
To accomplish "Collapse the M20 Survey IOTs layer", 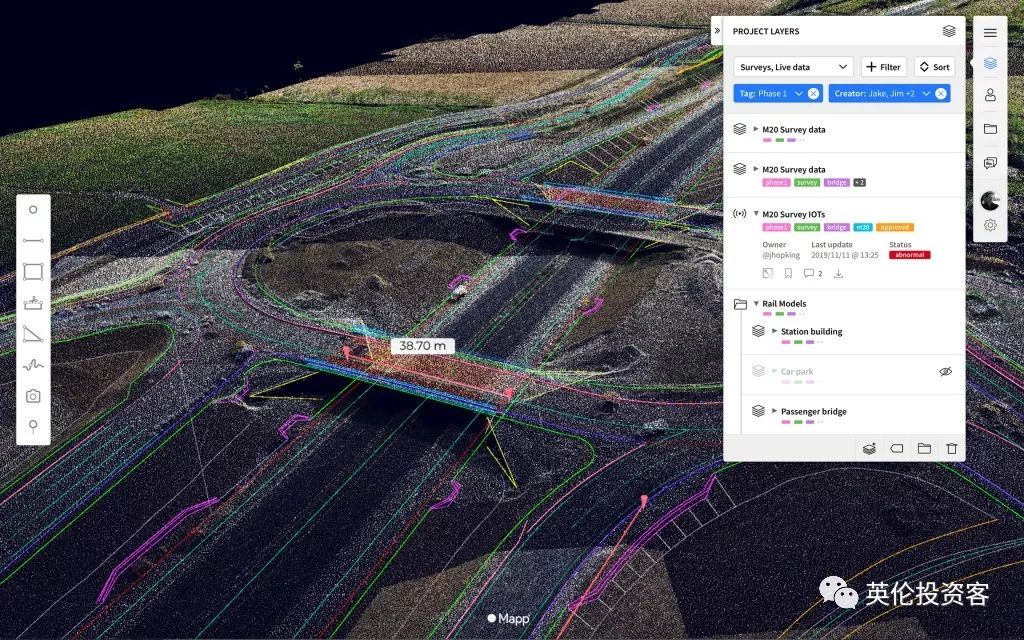I will pos(756,214).
